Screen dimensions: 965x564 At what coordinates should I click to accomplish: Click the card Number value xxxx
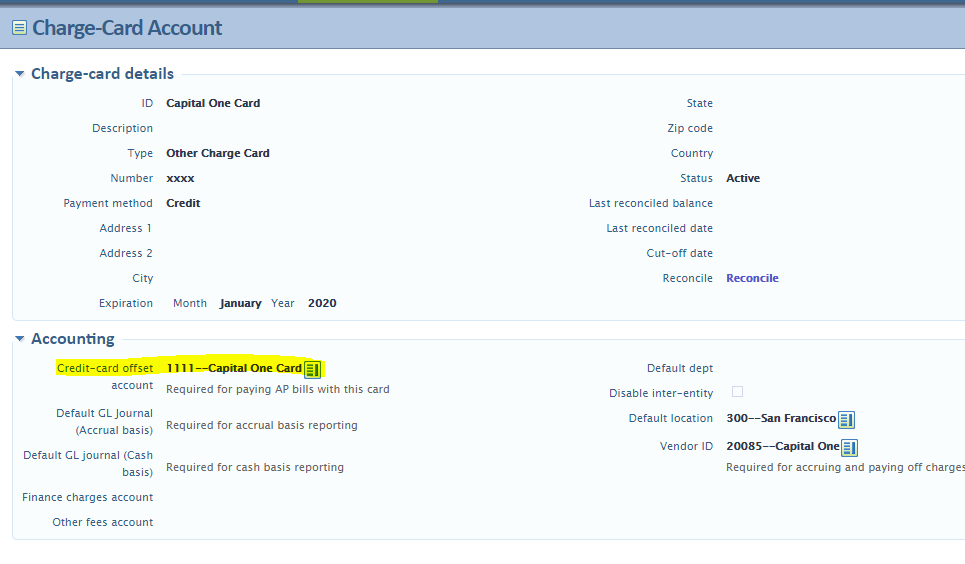point(180,179)
